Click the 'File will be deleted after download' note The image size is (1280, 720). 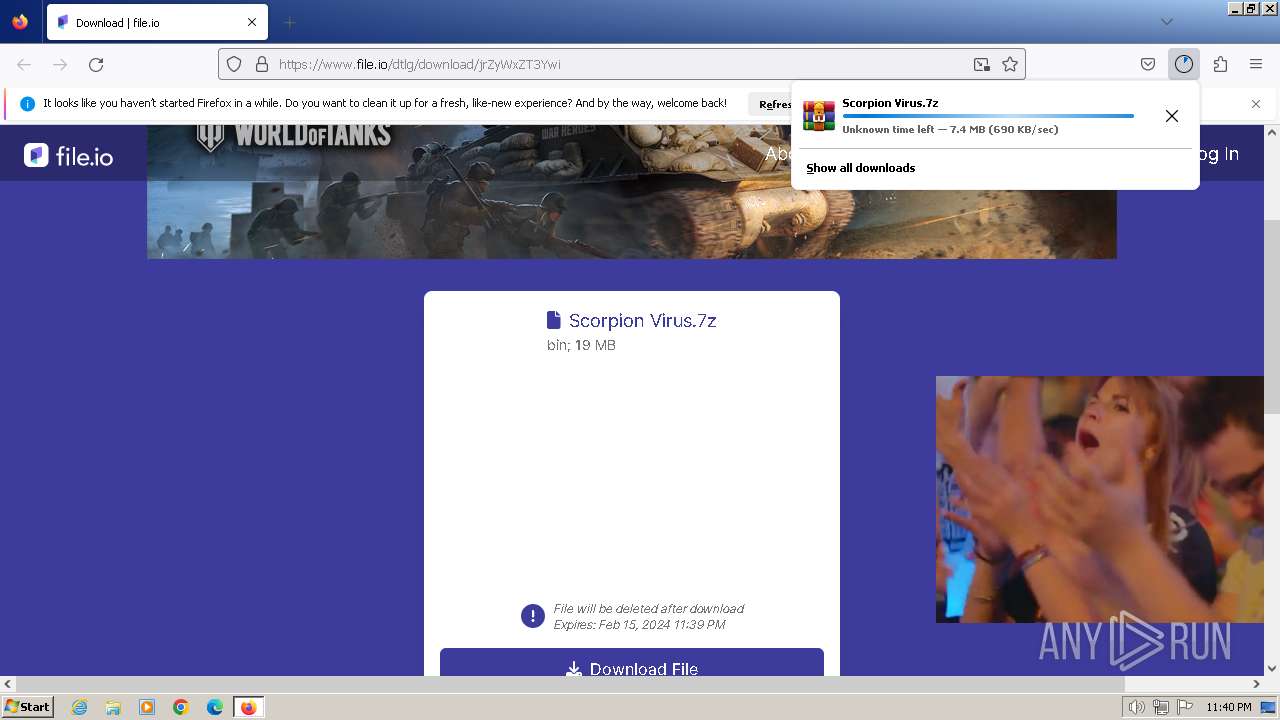click(649, 608)
